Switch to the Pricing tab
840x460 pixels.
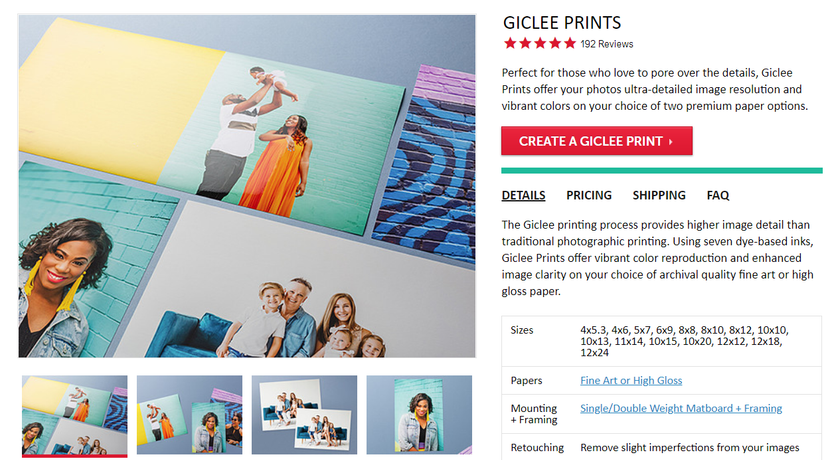589,195
